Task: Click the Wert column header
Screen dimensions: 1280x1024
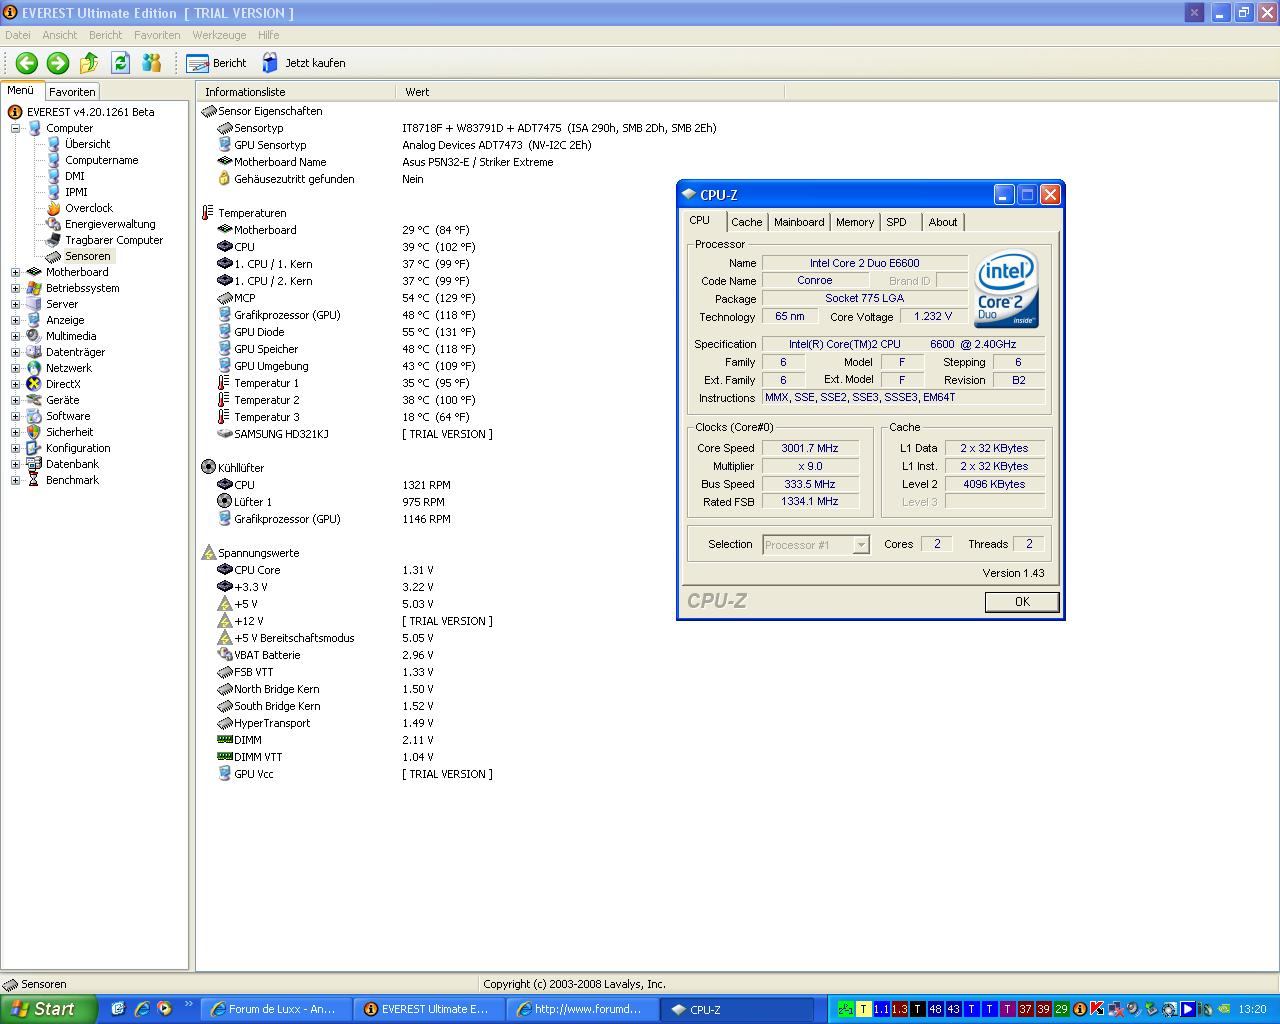Action: (417, 92)
